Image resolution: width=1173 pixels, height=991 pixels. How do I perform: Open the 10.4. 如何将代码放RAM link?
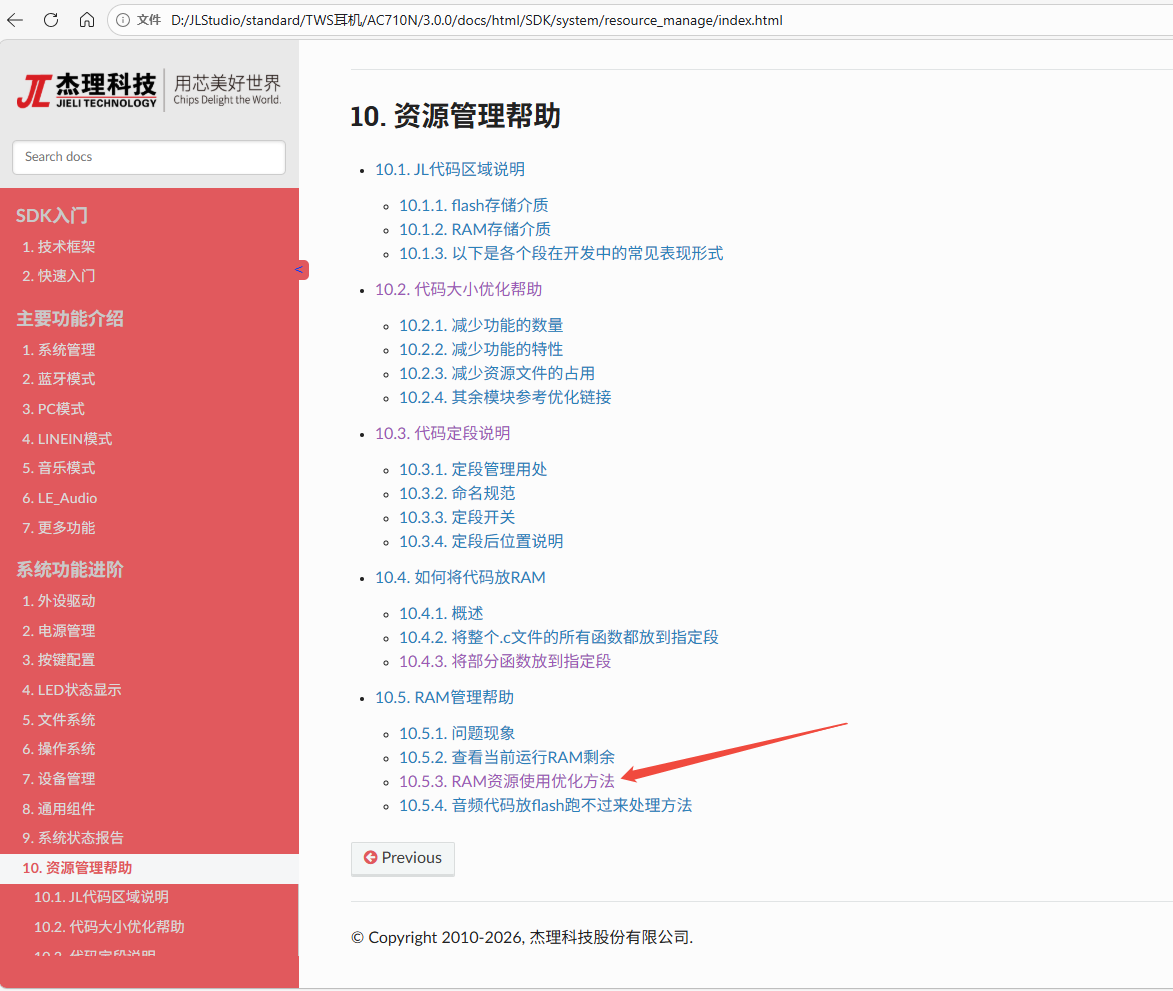pyautogui.click(x=460, y=577)
